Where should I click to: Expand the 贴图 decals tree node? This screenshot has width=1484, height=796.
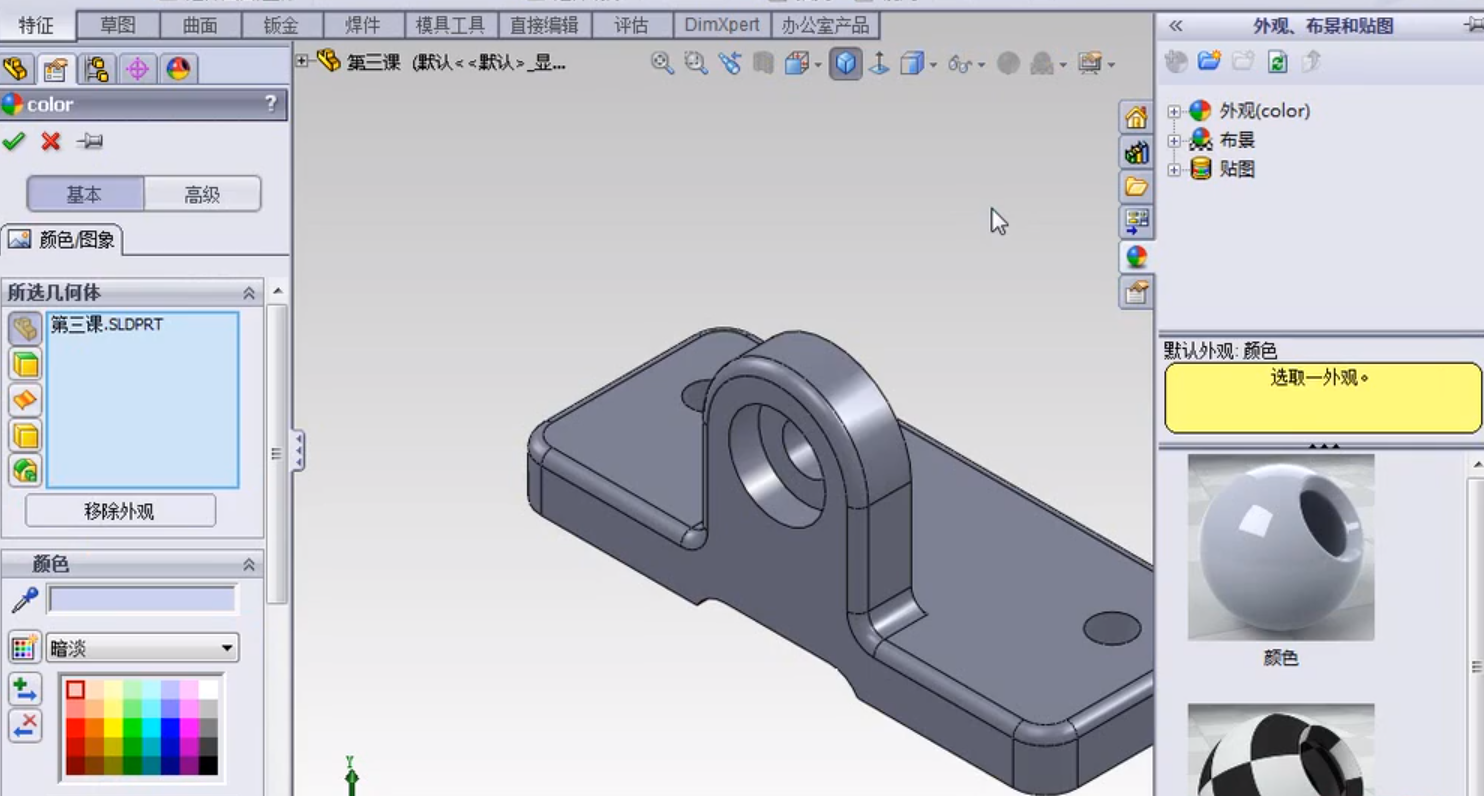click(1174, 170)
